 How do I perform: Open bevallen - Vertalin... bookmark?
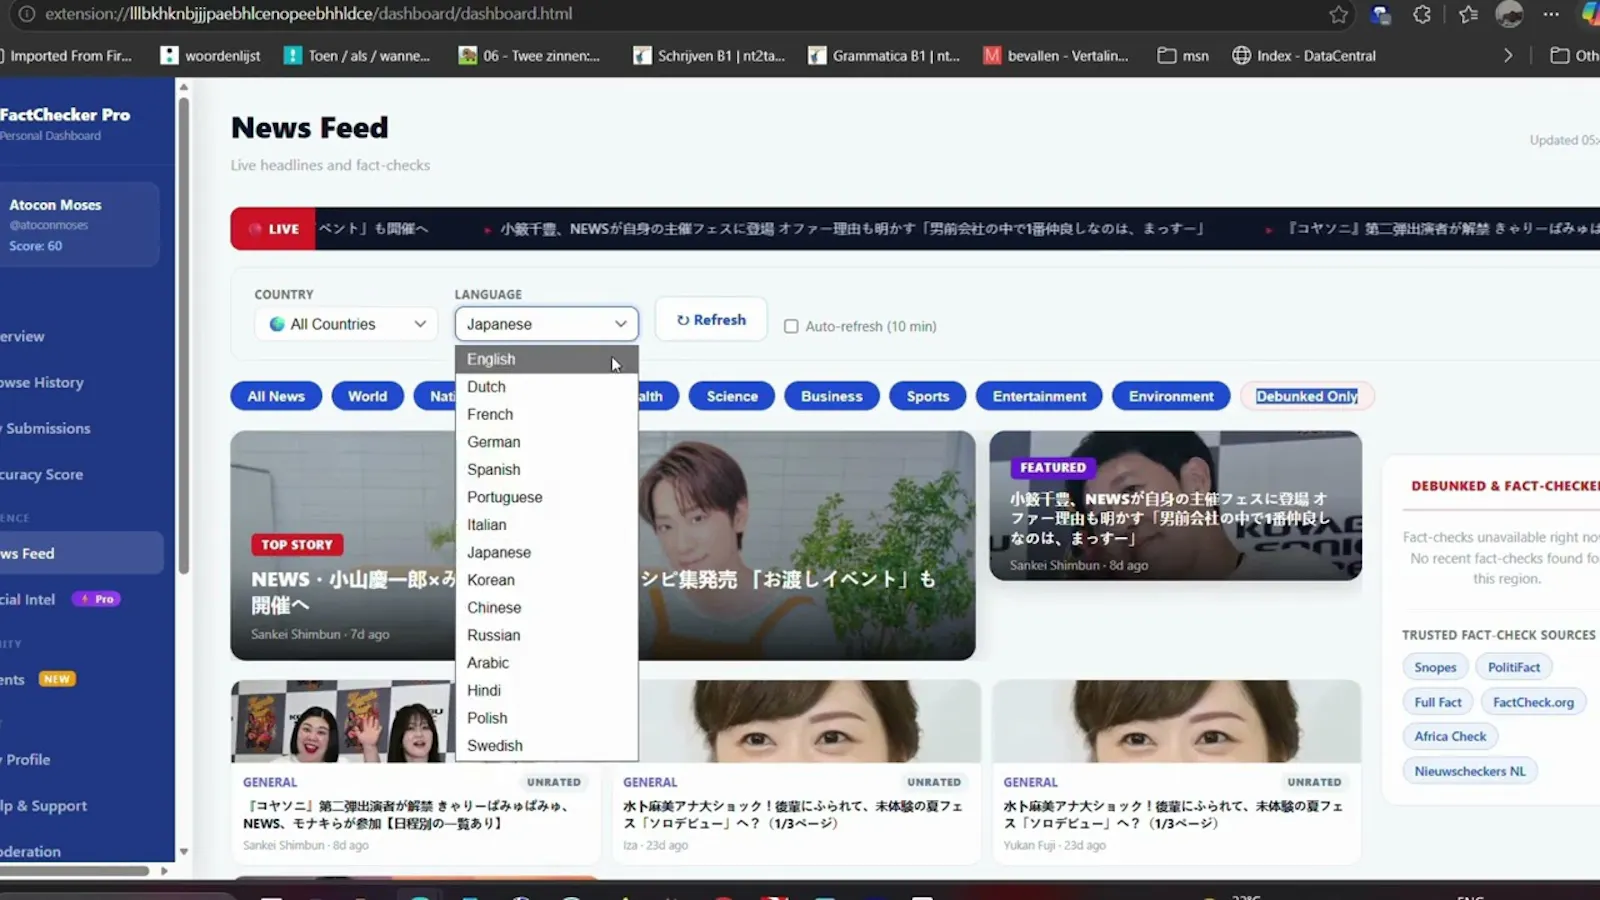click(1056, 56)
